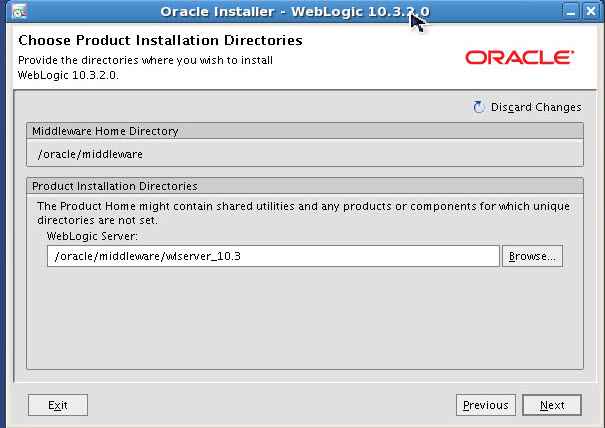Image resolution: width=605 pixels, height=428 pixels.
Task: Browse for the WebLogic Server directory
Action: pyautogui.click(x=532, y=256)
